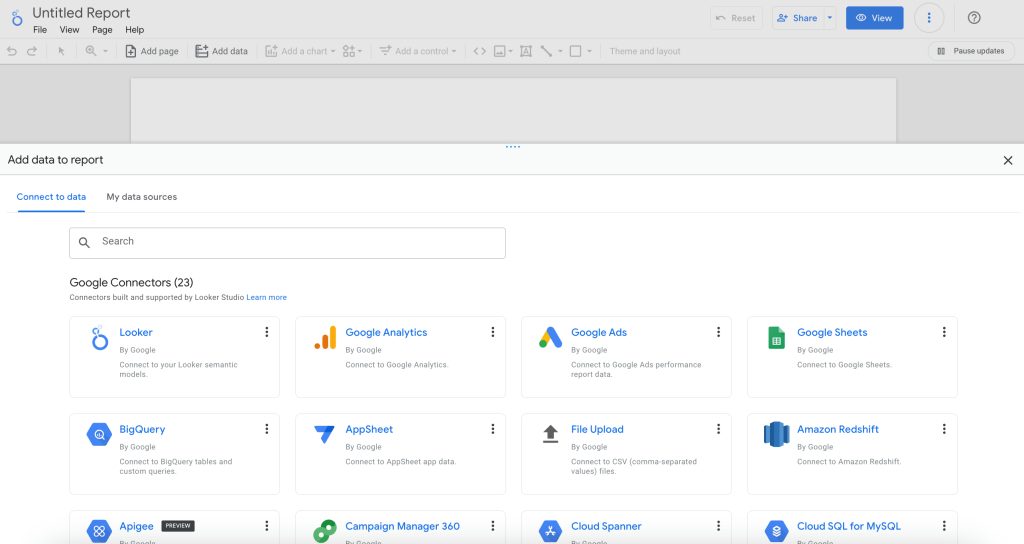The image size is (1024, 544).
Task: Open the zoom magnifier tool
Action: pos(91,51)
